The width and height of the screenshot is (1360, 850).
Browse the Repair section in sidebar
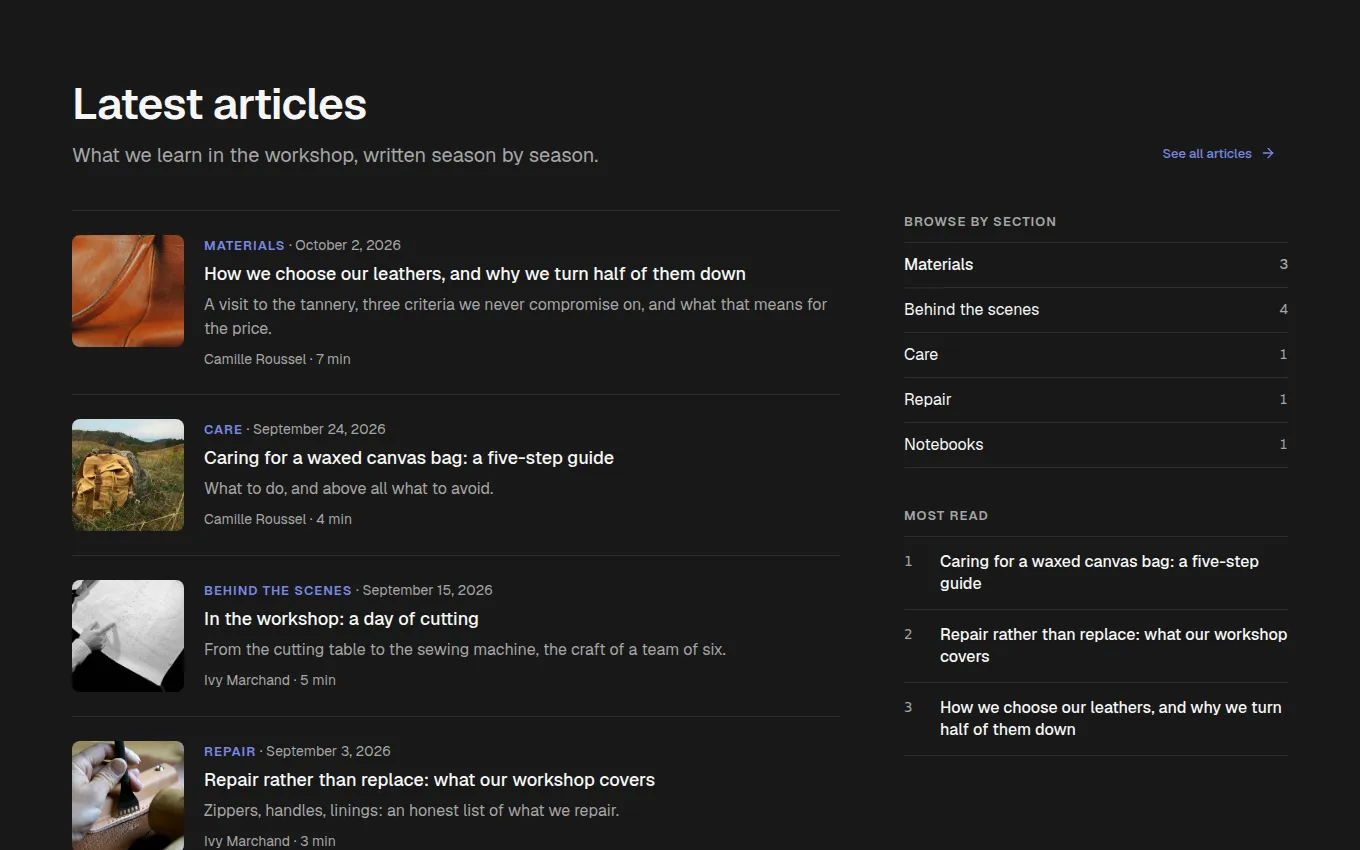pyautogui.click(x=1096, y=400)
